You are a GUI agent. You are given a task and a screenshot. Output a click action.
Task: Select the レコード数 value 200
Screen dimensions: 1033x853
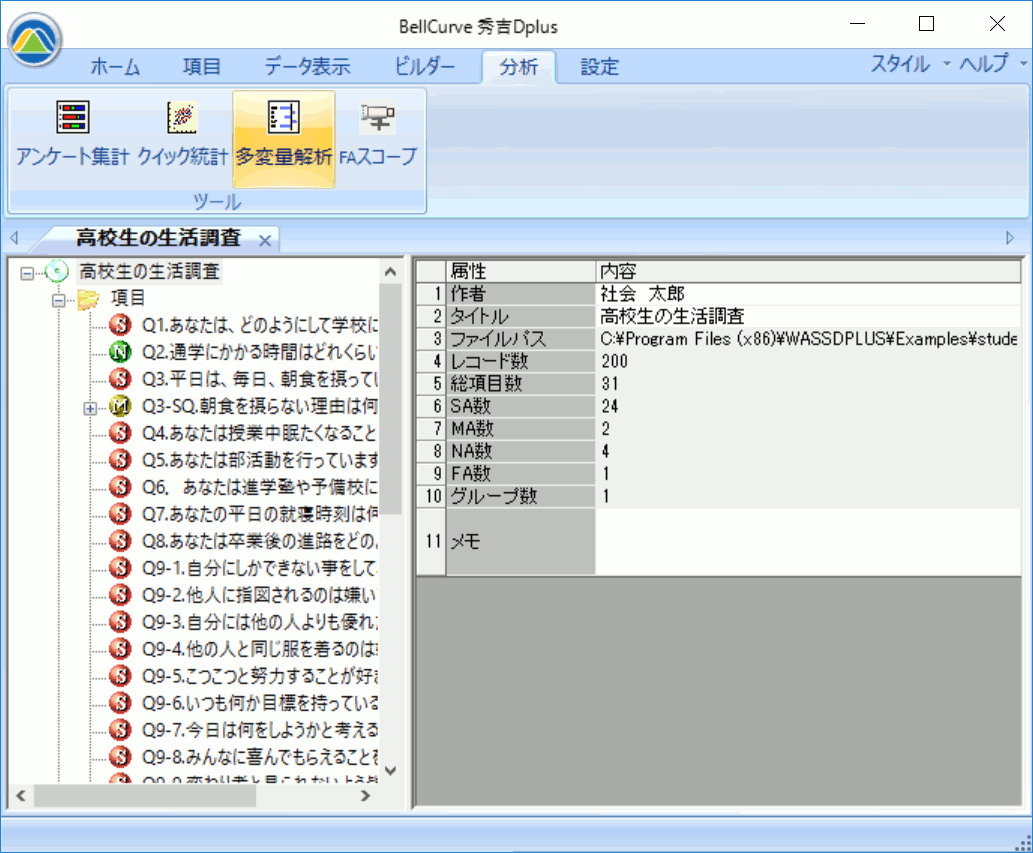click(x=809, y=361)
